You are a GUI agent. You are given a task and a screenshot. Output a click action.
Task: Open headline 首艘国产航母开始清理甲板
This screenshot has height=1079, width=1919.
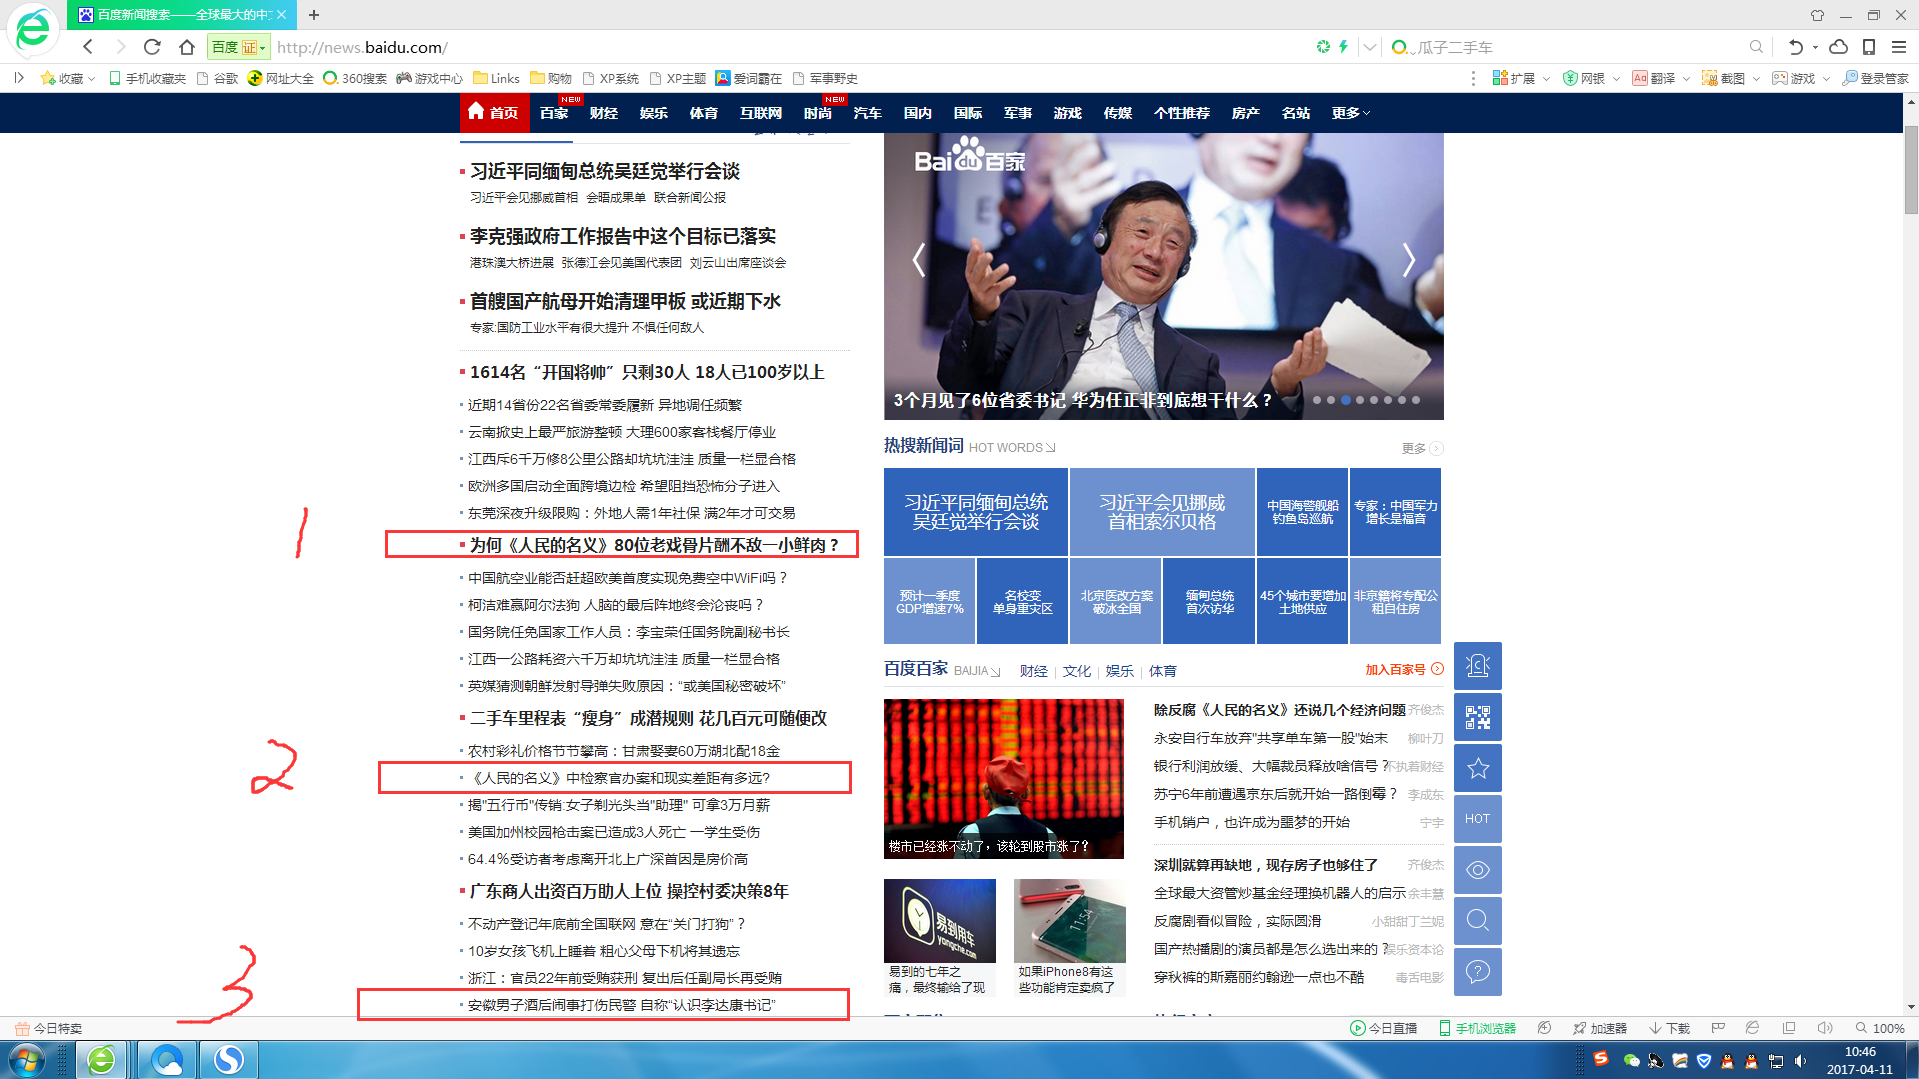(625, 301)
